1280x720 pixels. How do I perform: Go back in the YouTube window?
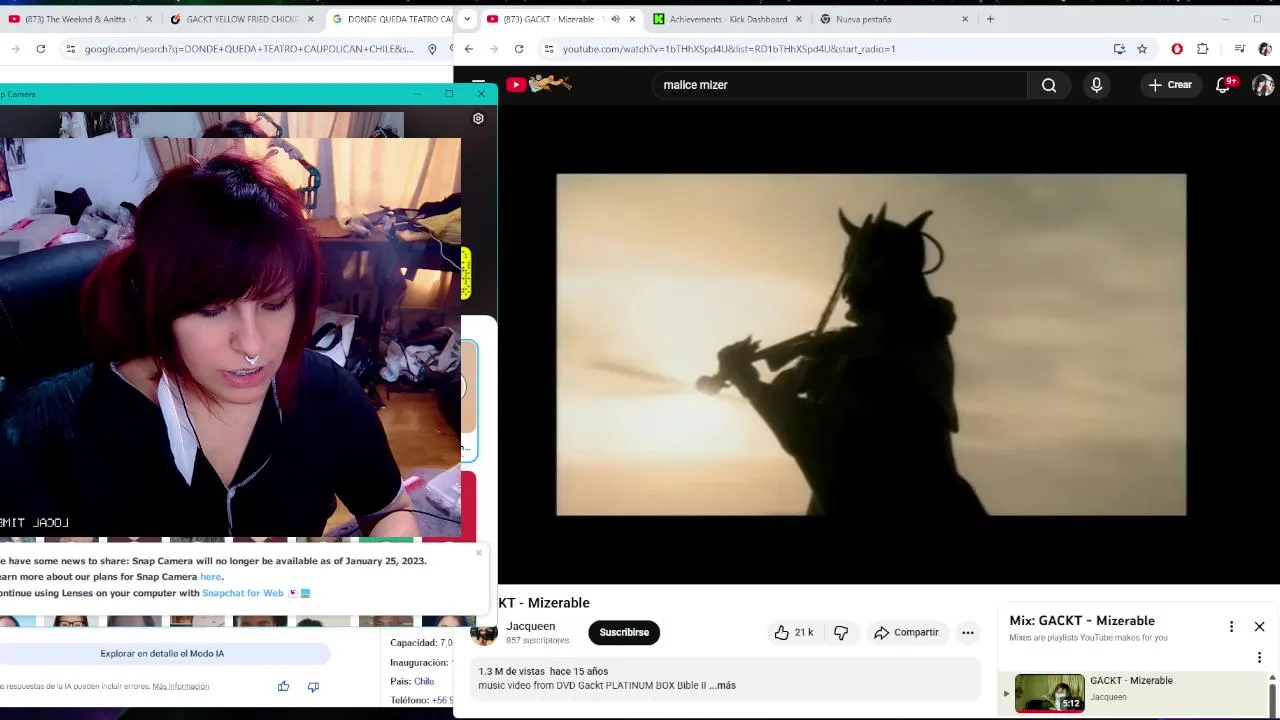(468, 49)
